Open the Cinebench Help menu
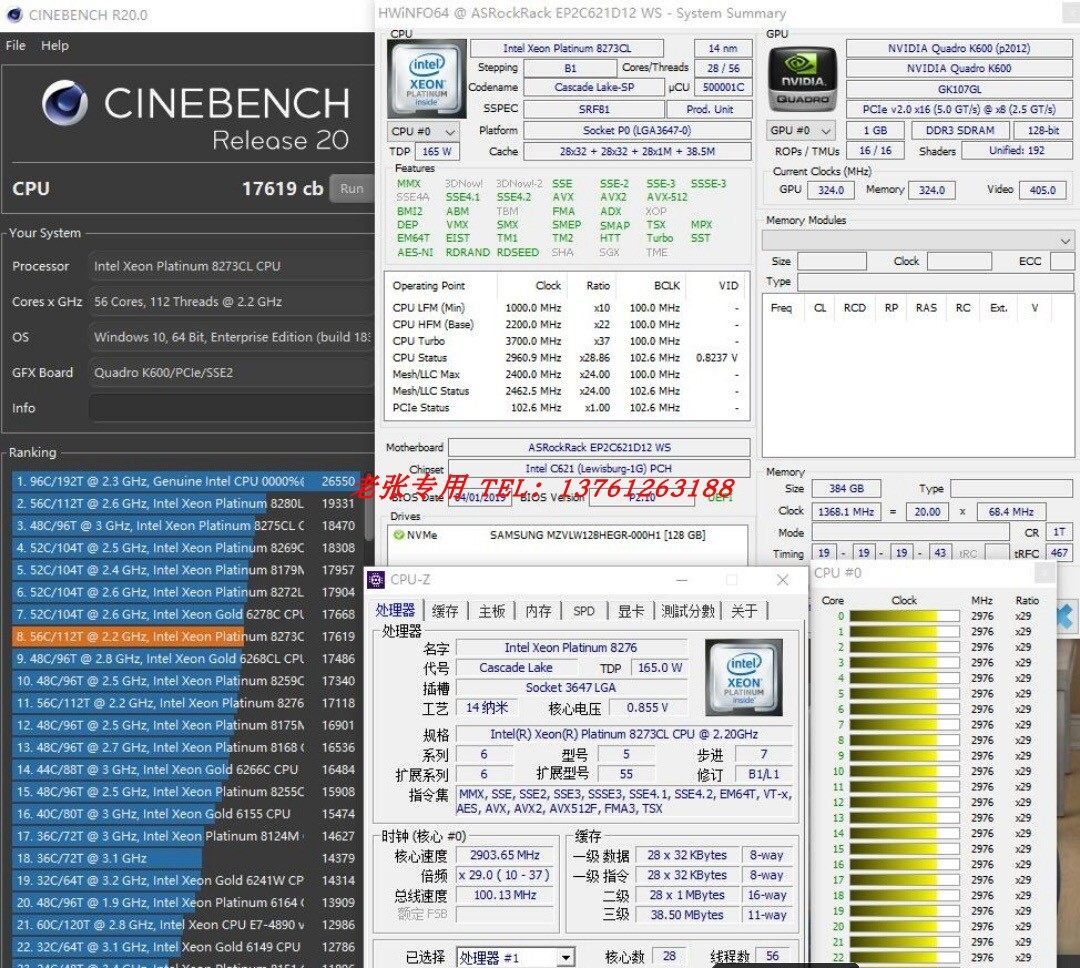Viewport: 1080px width, 968px height. tap(56, 45)
